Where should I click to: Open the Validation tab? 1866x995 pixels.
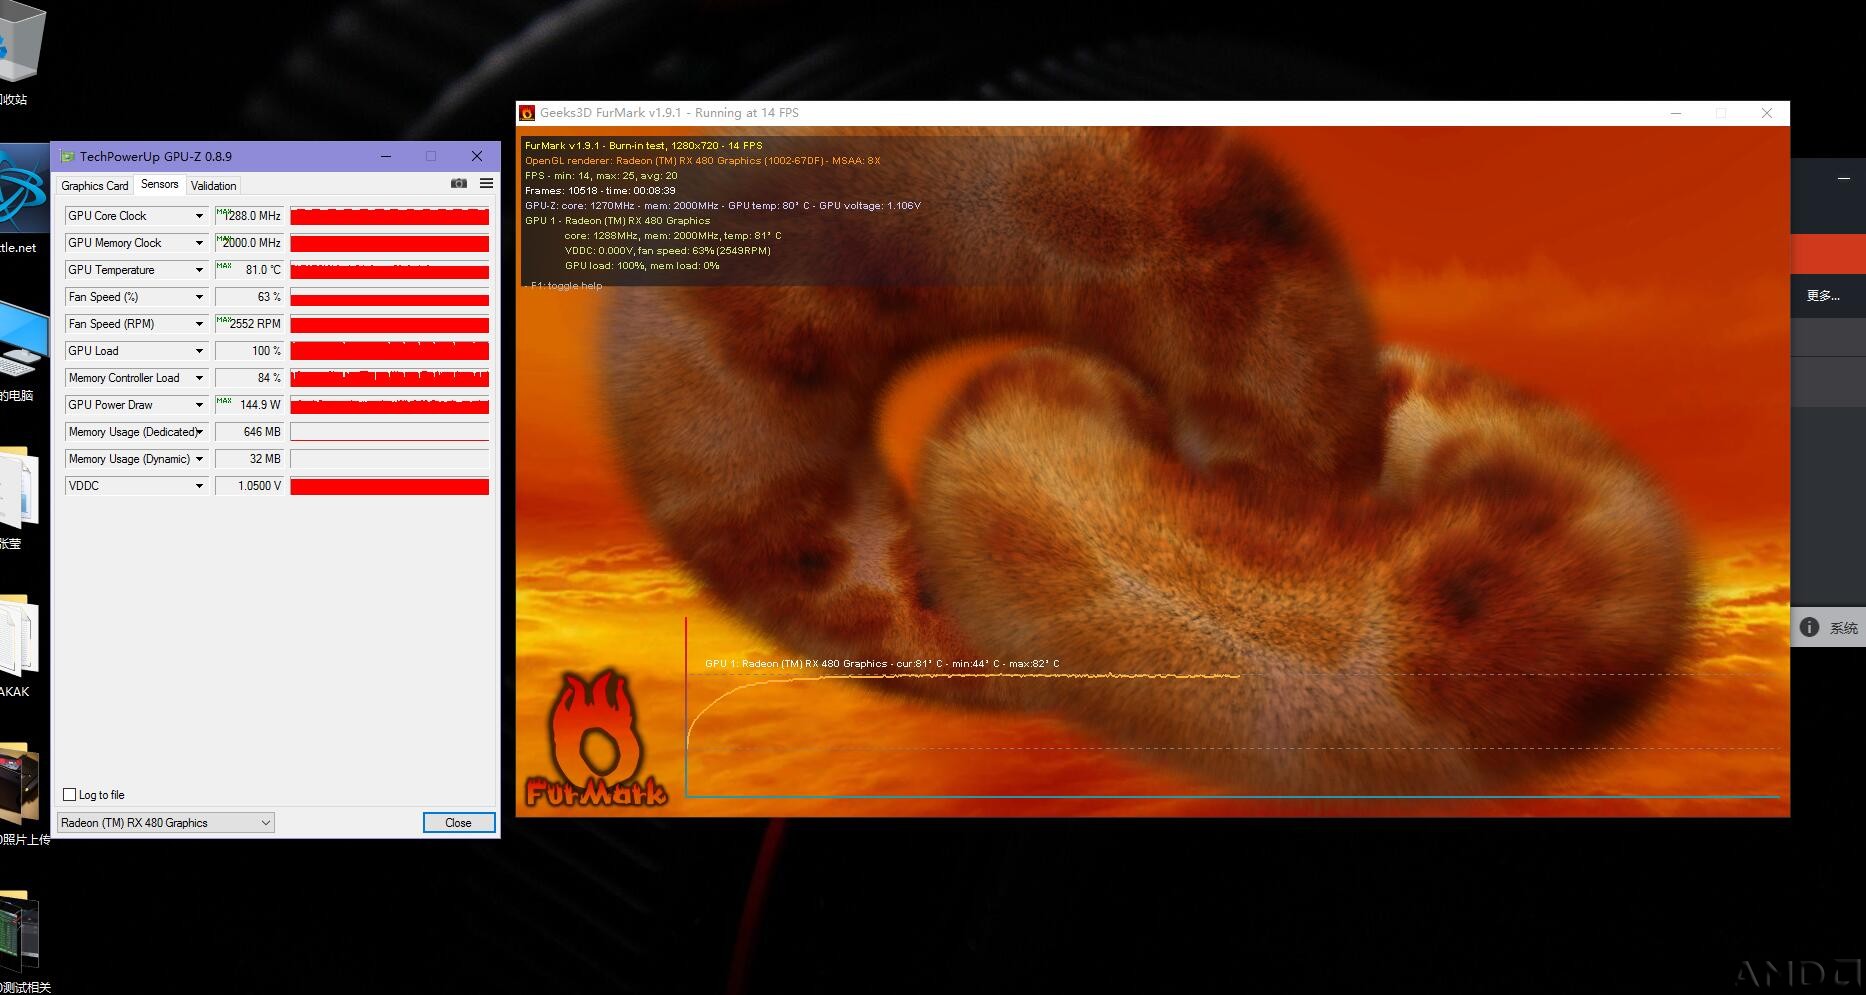(213, 185)
